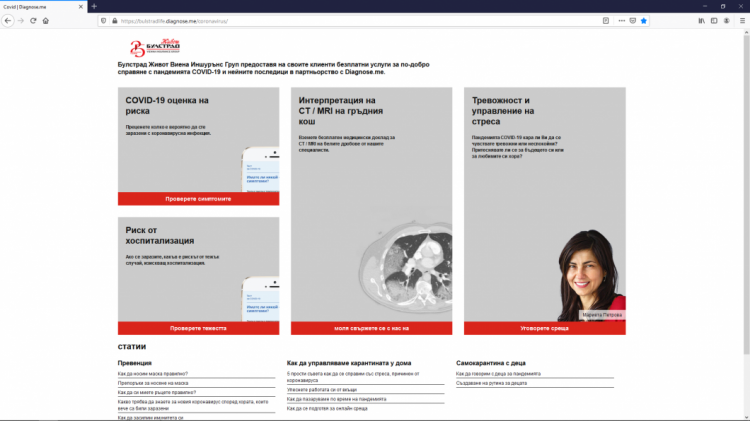
Task: Show site security info via padlock icon
Action: 113,20
